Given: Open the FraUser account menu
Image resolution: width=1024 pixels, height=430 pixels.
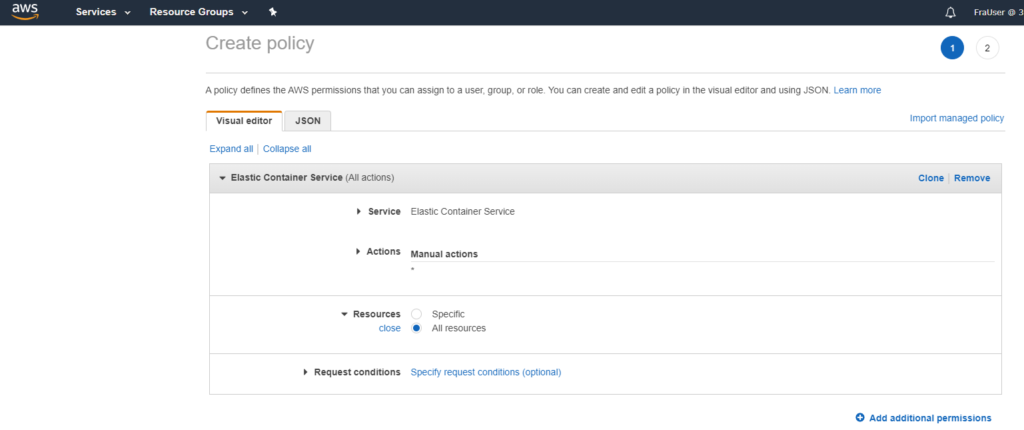Looking at the screenshot, I should click(997, 12).
